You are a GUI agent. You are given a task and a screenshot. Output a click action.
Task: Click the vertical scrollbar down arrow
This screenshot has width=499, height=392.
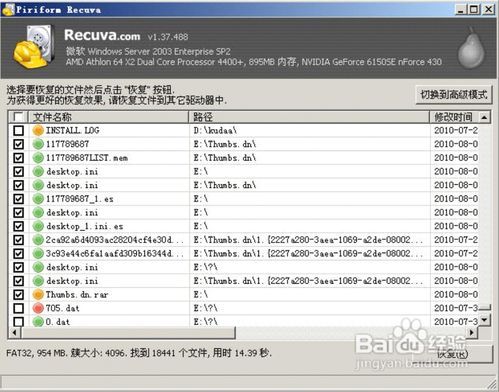click(x=484, y=320)
